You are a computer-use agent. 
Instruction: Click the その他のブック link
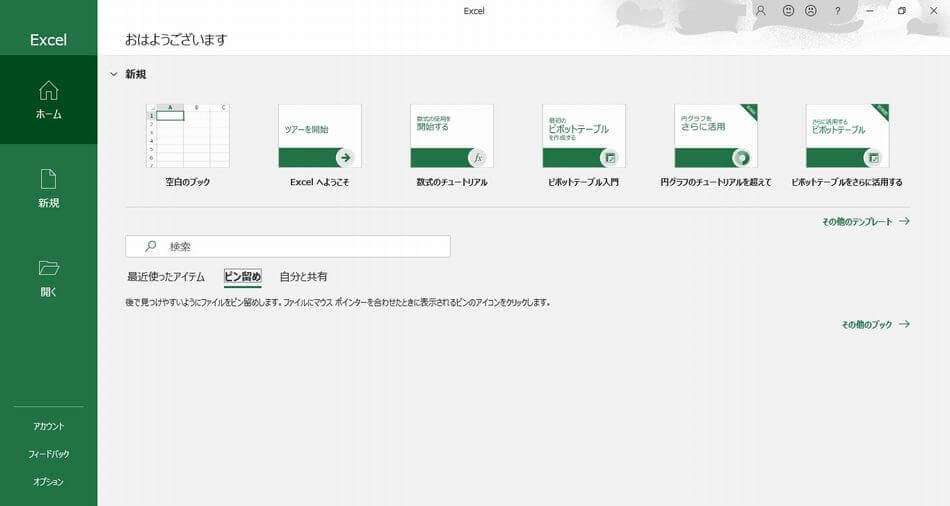[x=875, y=325]
